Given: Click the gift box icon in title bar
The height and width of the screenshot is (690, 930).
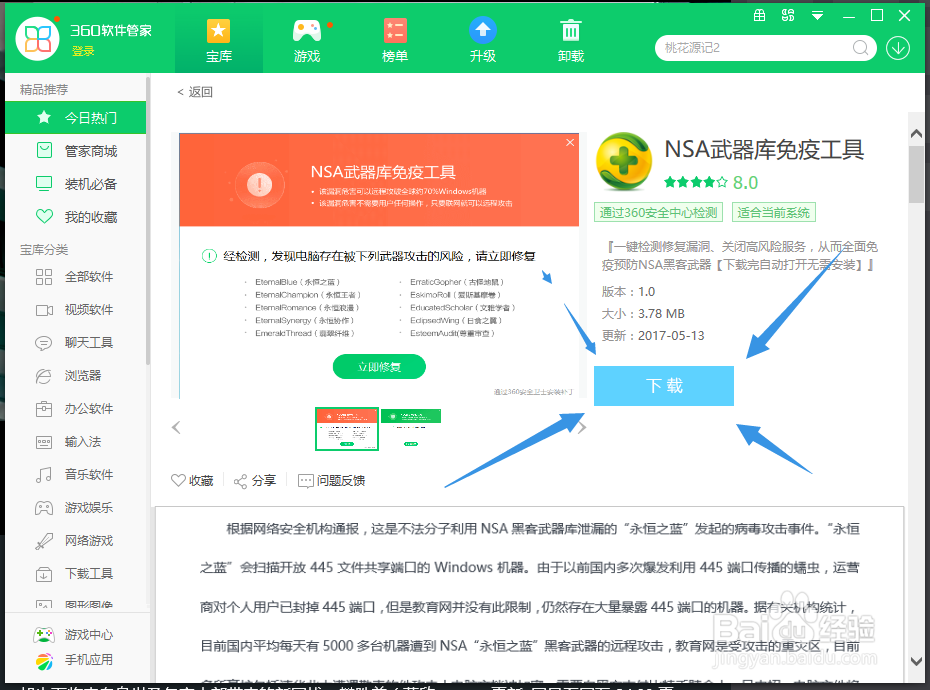Looking at the screenshot, I should 759,15.
